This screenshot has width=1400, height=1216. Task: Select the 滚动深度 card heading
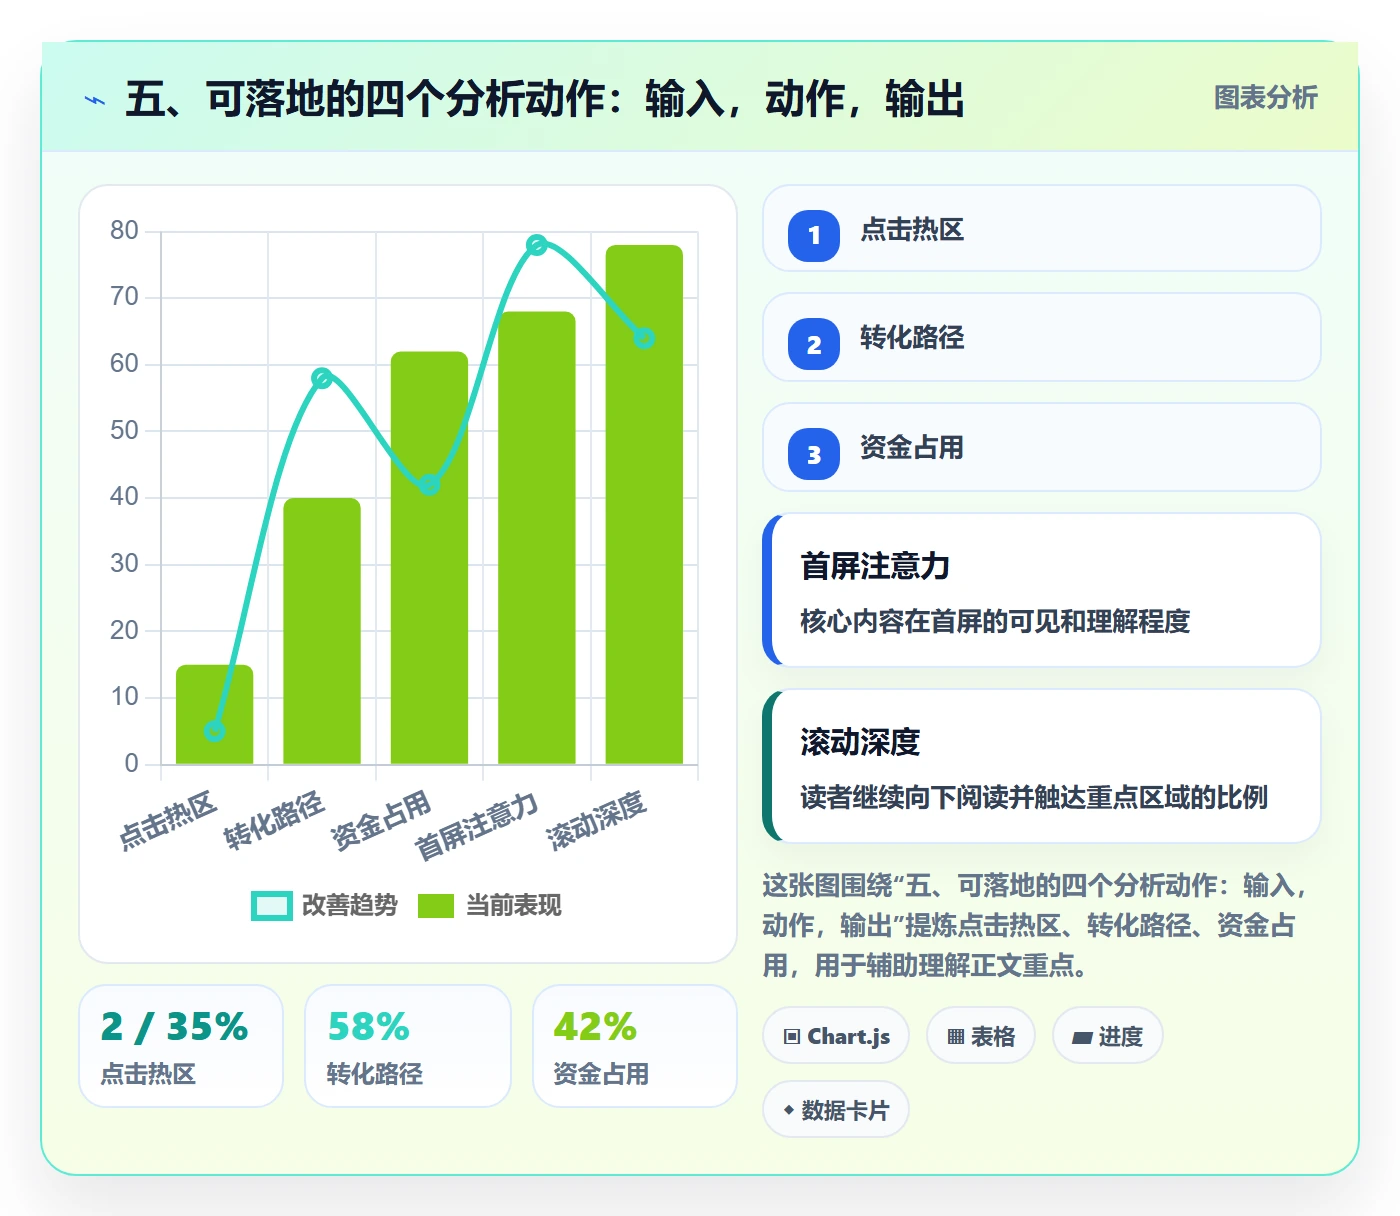point(860,743)
